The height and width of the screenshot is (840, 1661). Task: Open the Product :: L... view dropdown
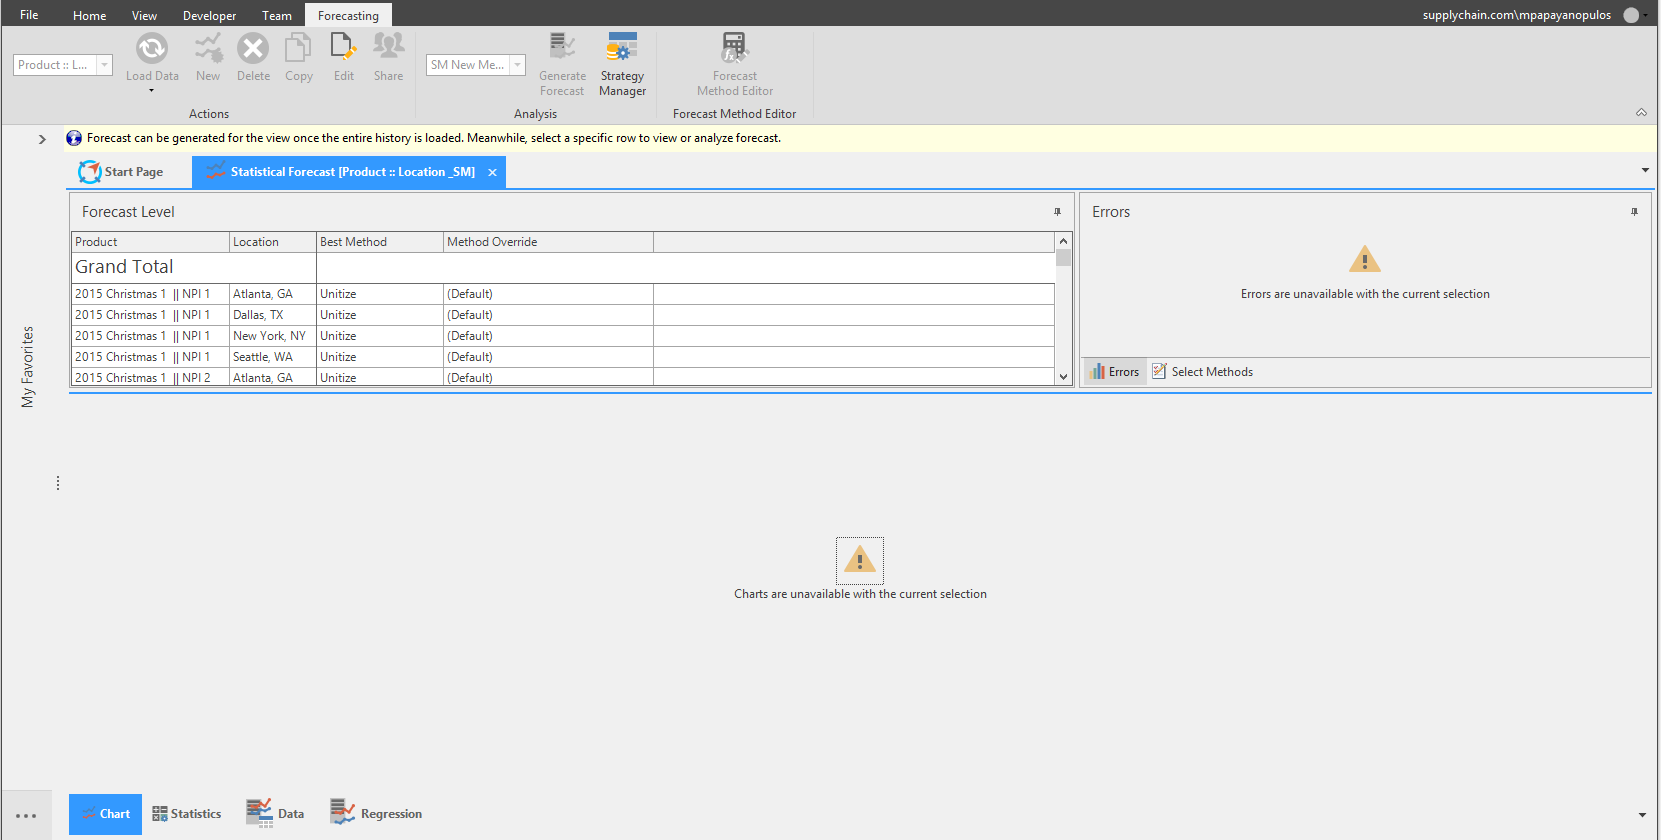click(x=104, y=65)
